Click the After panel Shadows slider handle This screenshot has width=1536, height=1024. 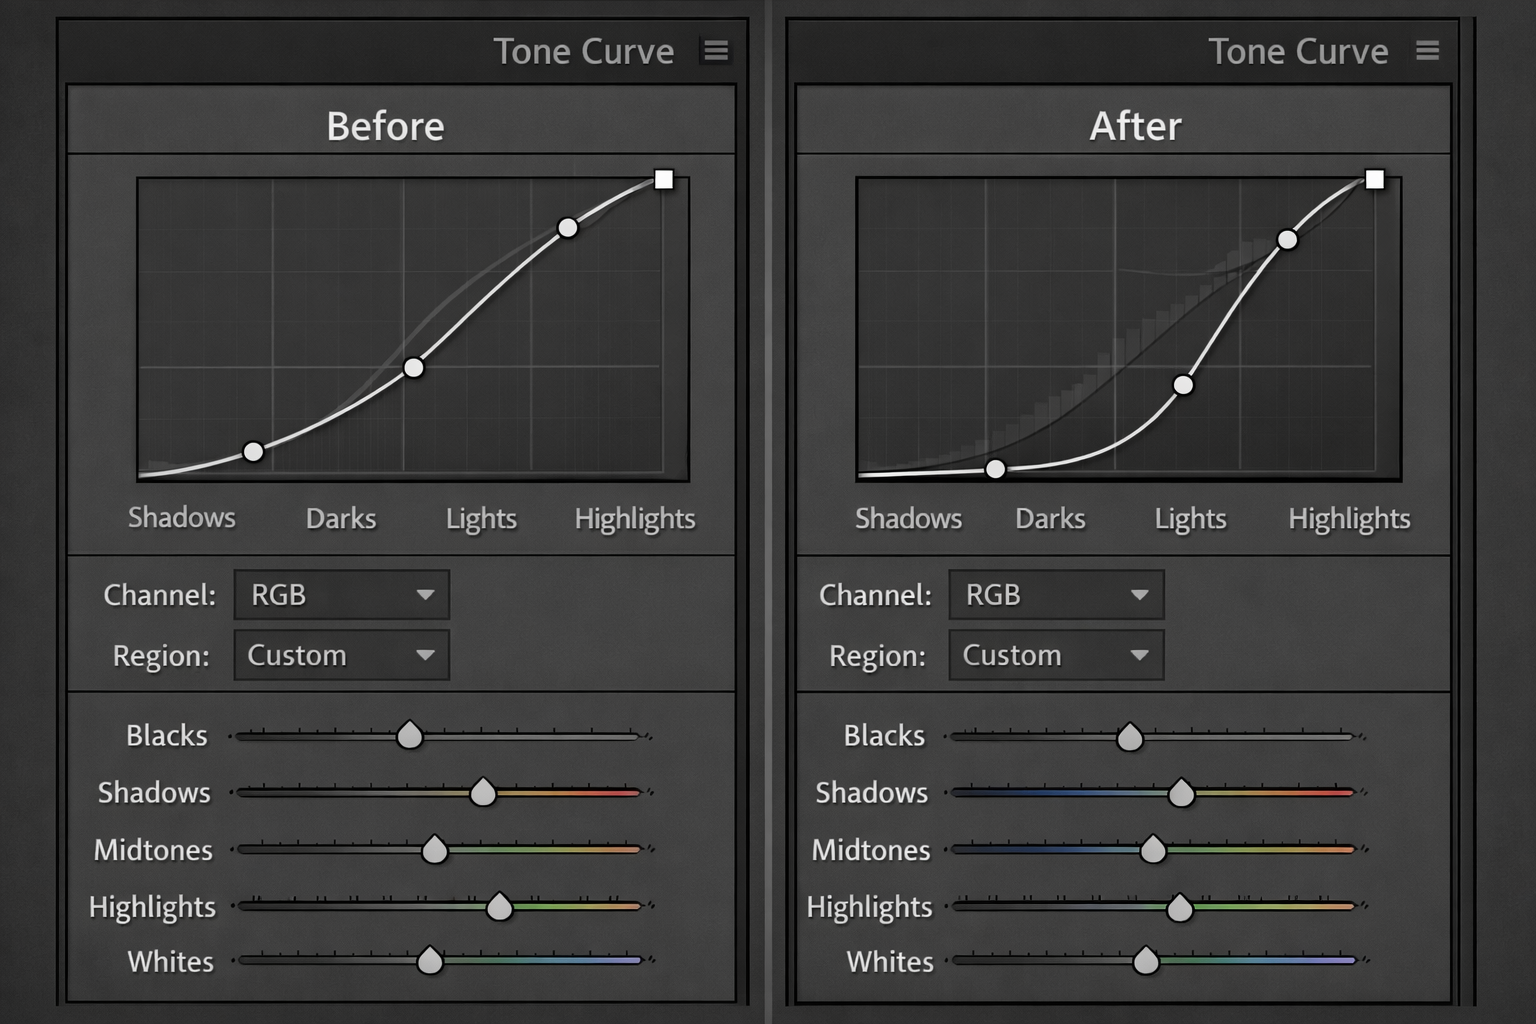1181,793
